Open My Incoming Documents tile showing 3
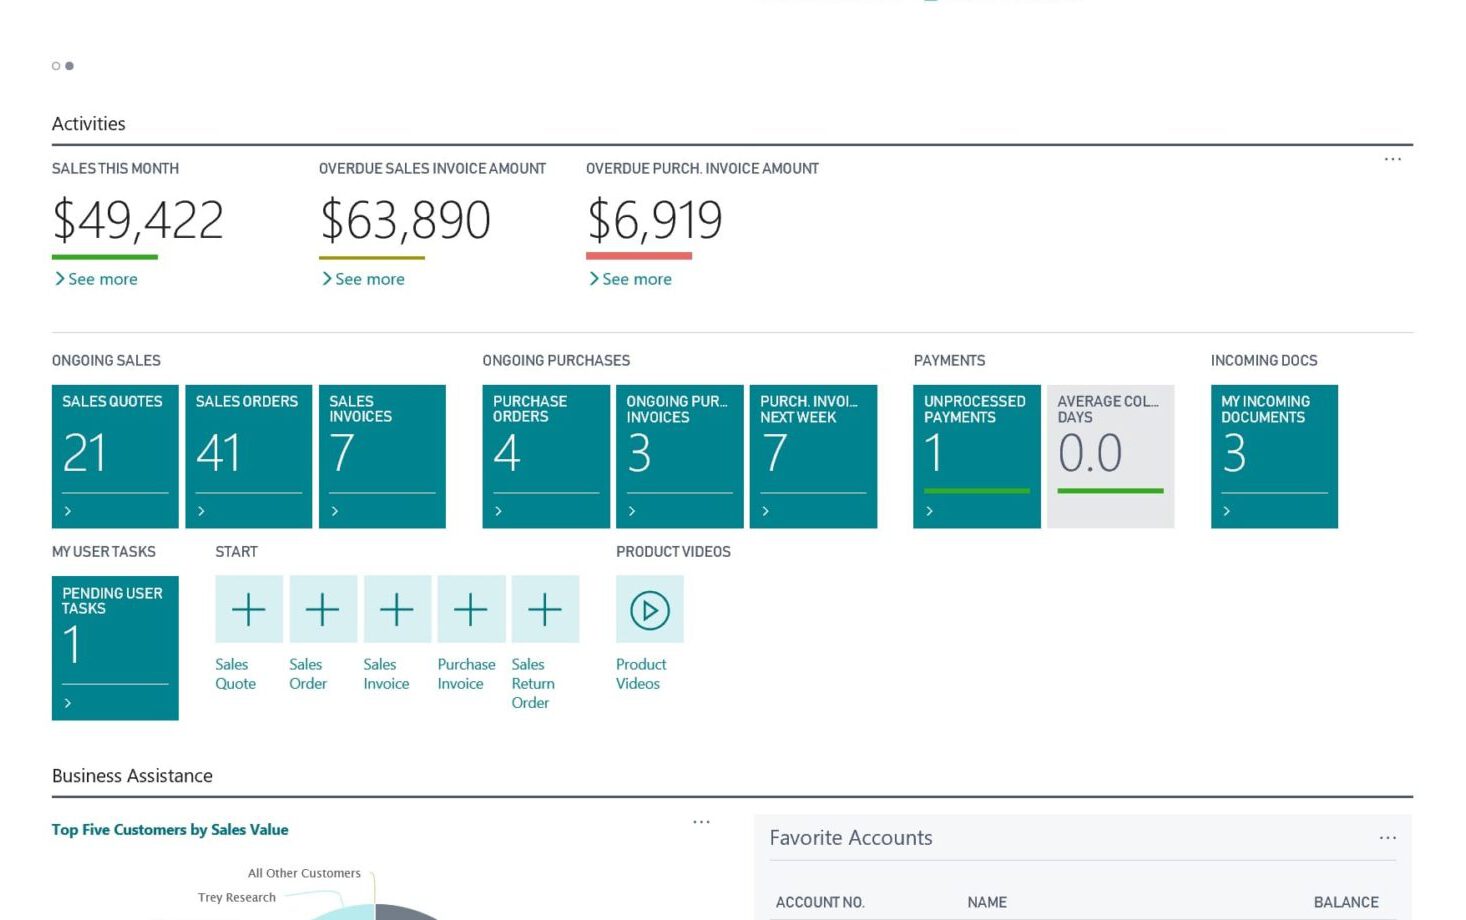Screen dimensions: 1466x920 [1274, 456]
